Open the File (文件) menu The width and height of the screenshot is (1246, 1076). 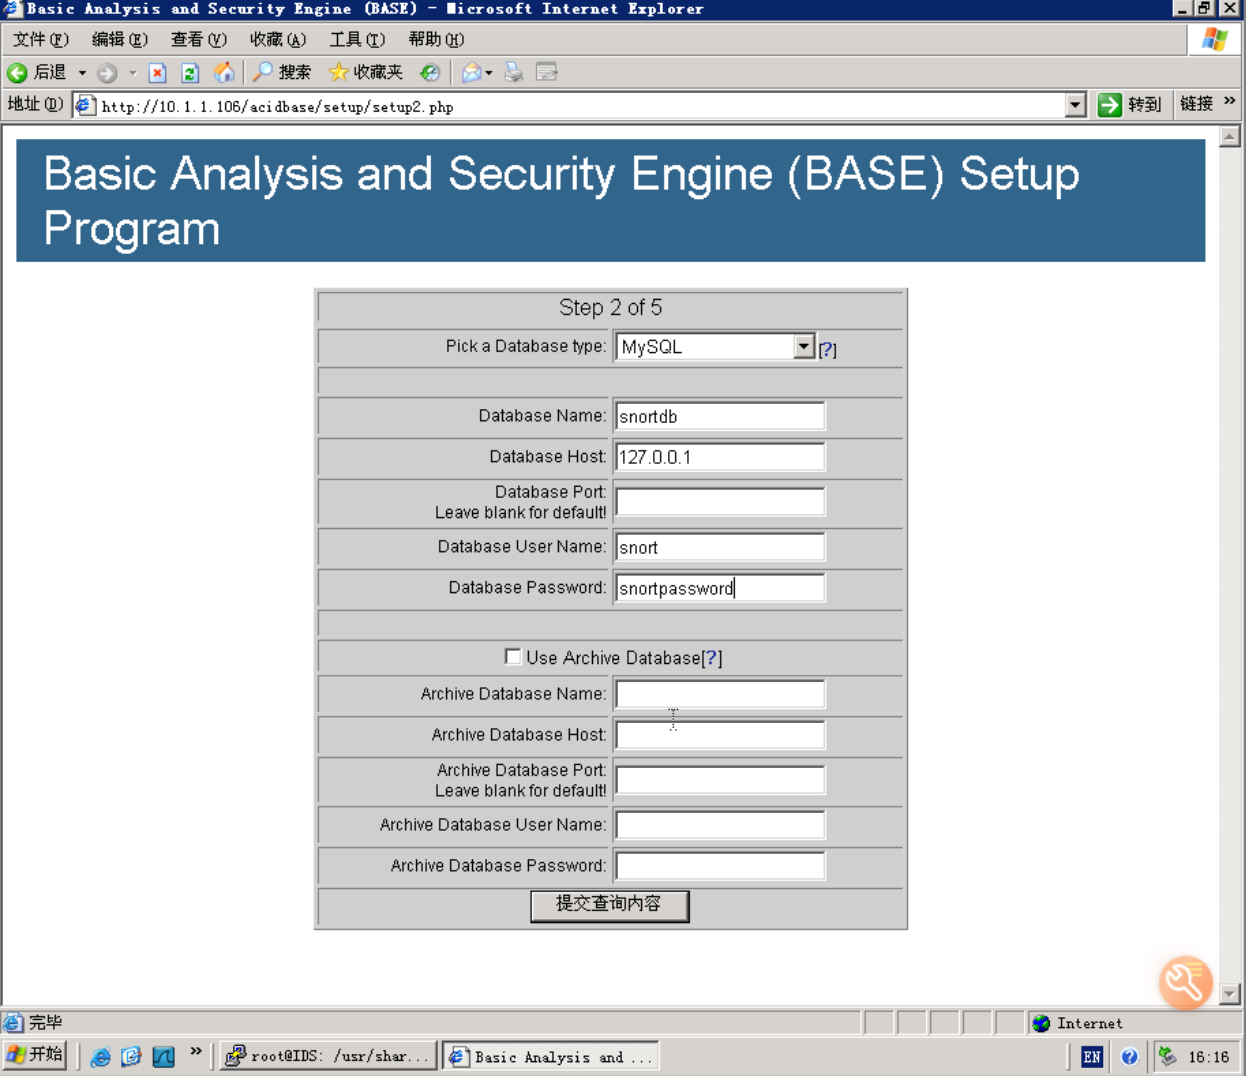[x=40, y=39]
